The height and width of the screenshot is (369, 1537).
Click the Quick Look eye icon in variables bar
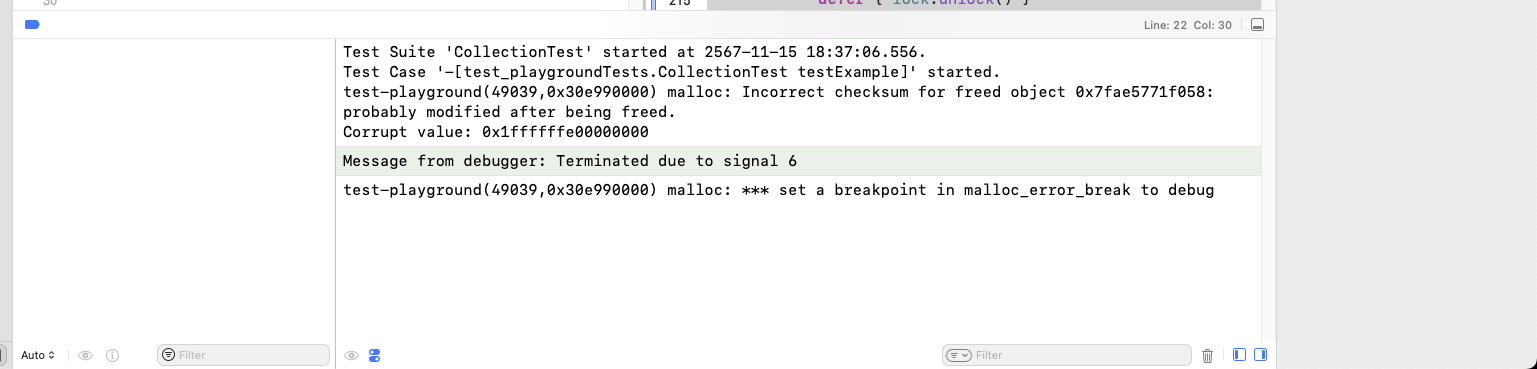86,355
